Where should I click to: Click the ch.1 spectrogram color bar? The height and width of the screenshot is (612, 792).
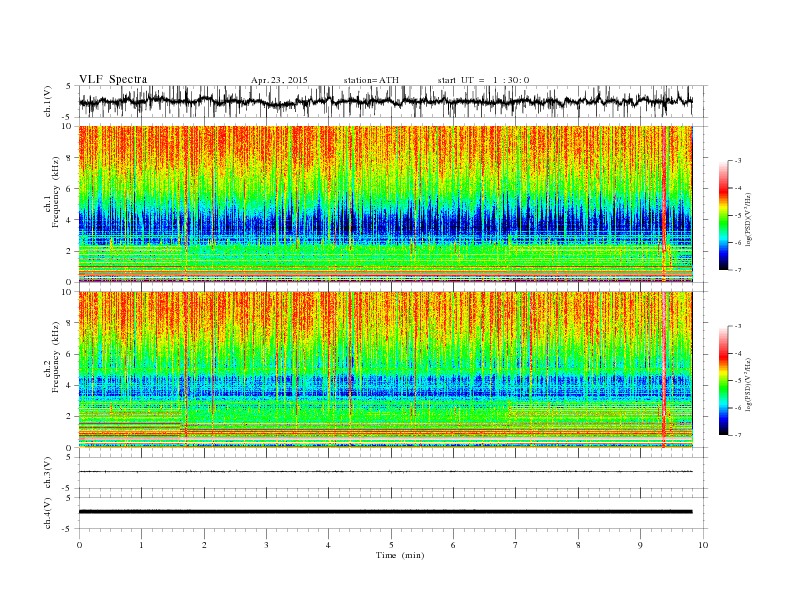coord(724,215)
